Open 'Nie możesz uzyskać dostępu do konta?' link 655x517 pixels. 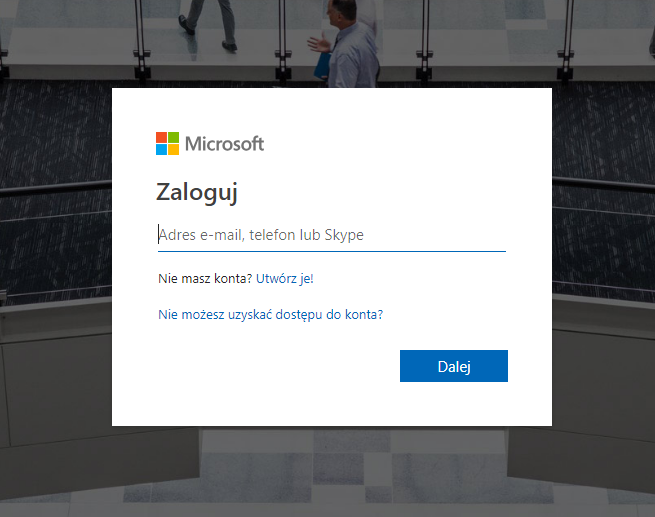[271, 314]
